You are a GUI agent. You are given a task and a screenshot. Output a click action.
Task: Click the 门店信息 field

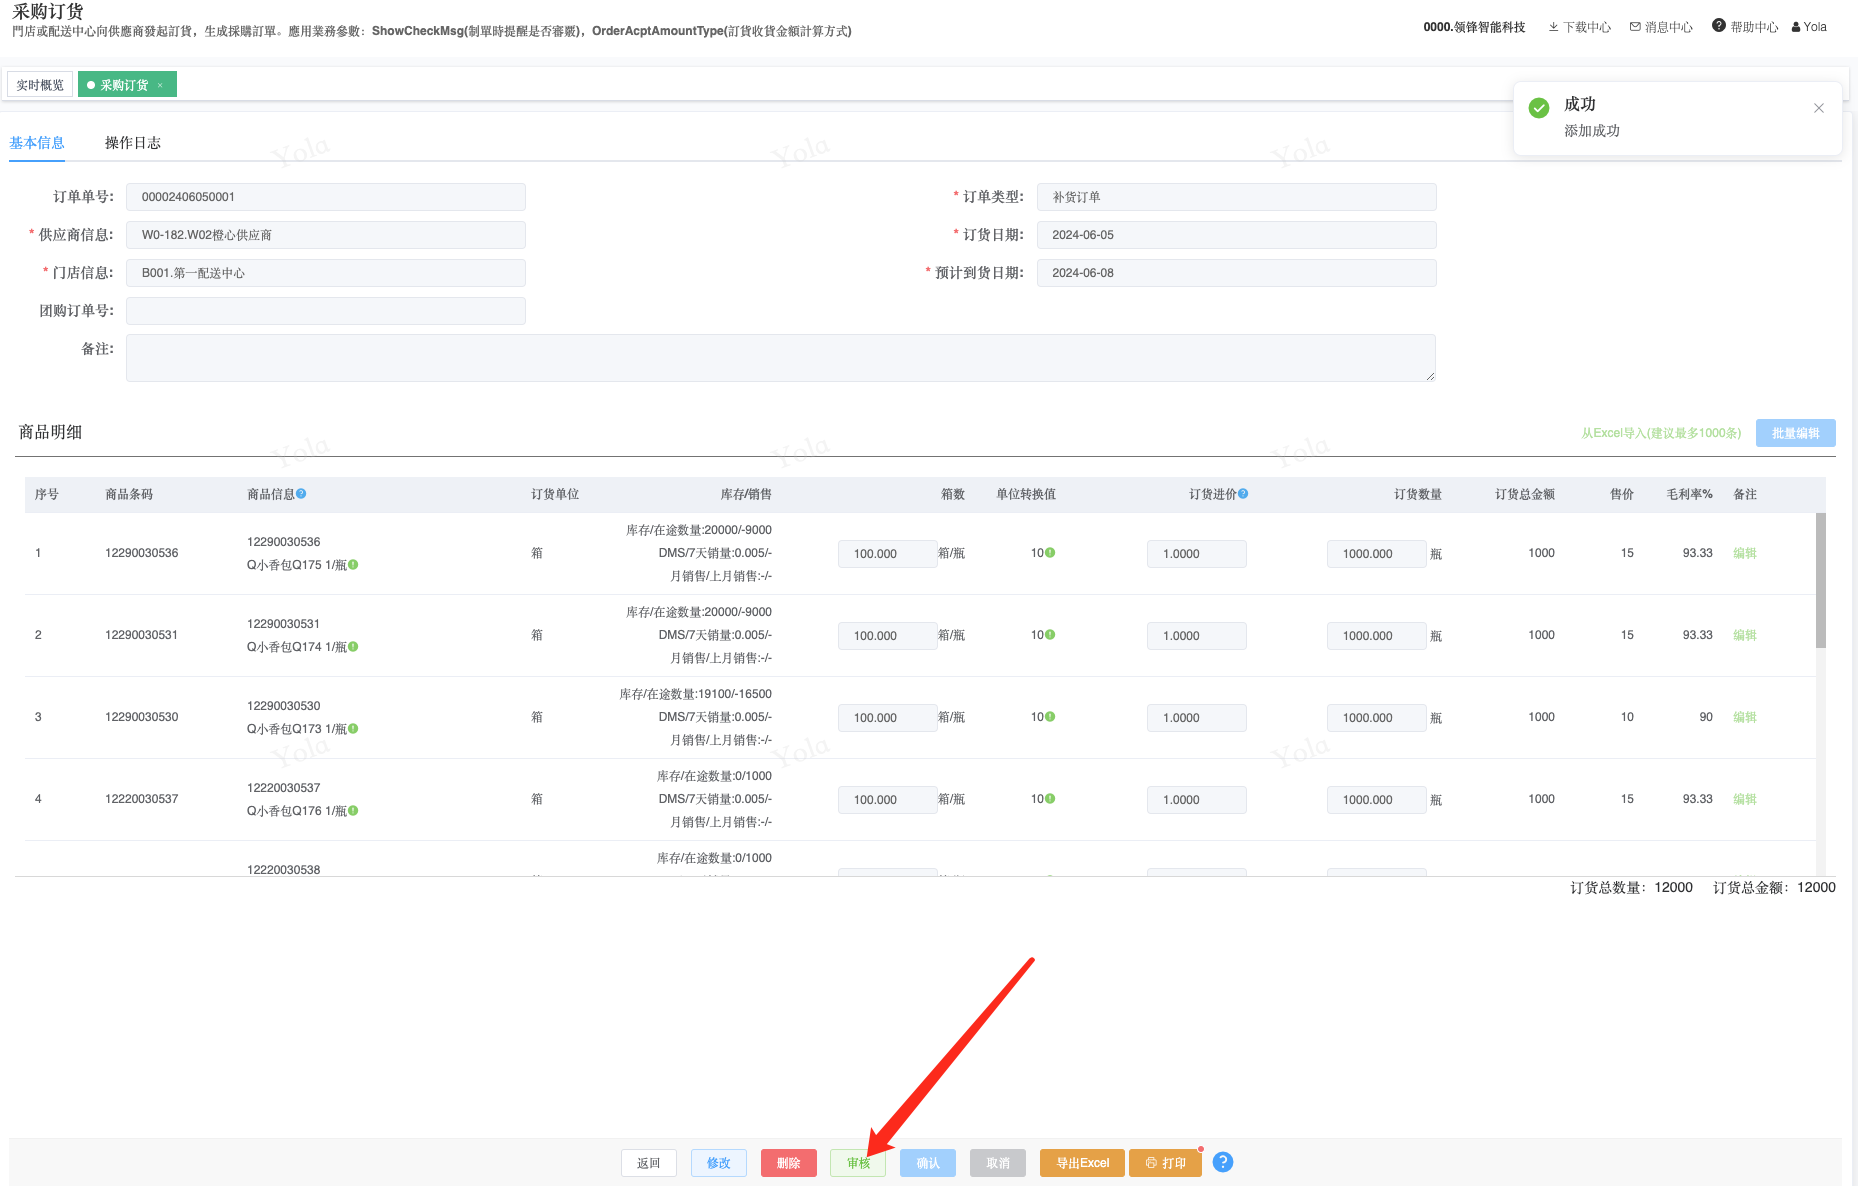coord(326,273)
